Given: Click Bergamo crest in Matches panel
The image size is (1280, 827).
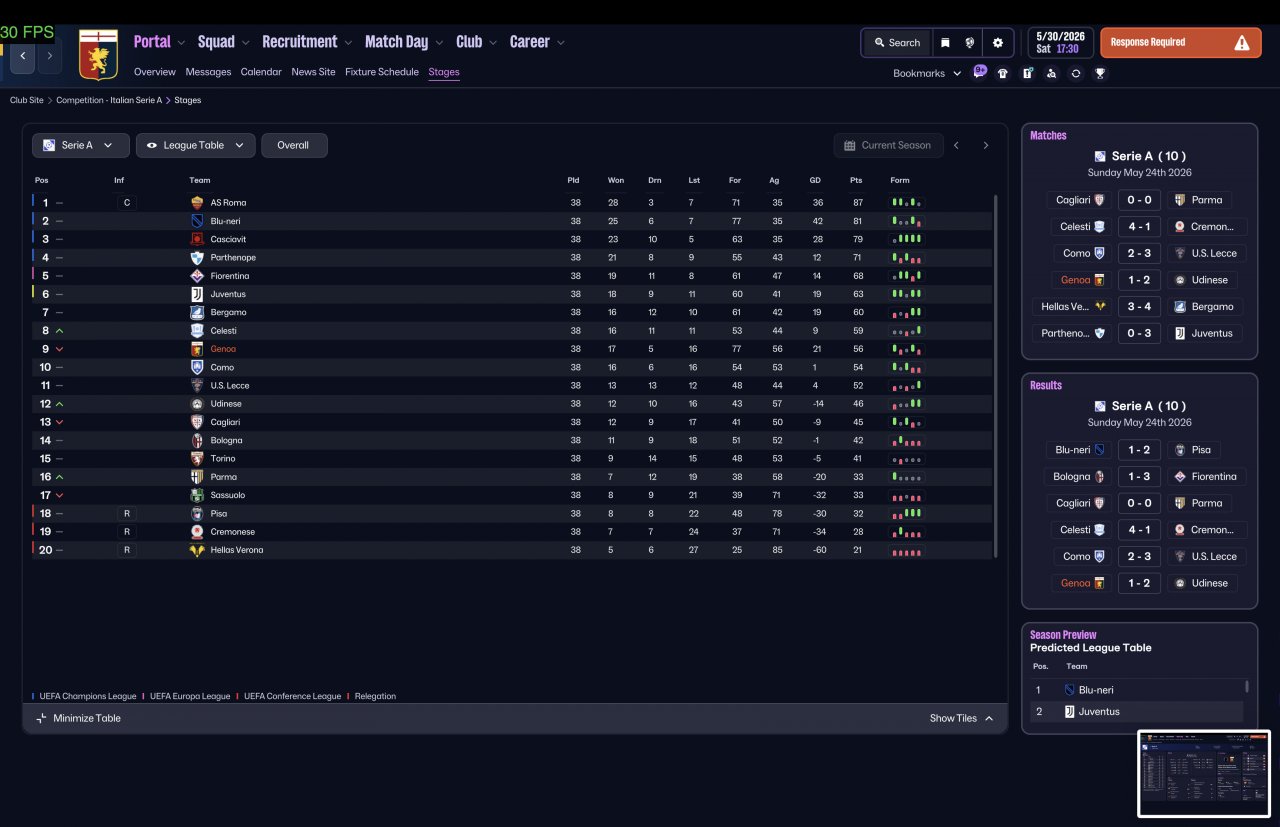Looking at the screenshot, I should [1180, 307].
